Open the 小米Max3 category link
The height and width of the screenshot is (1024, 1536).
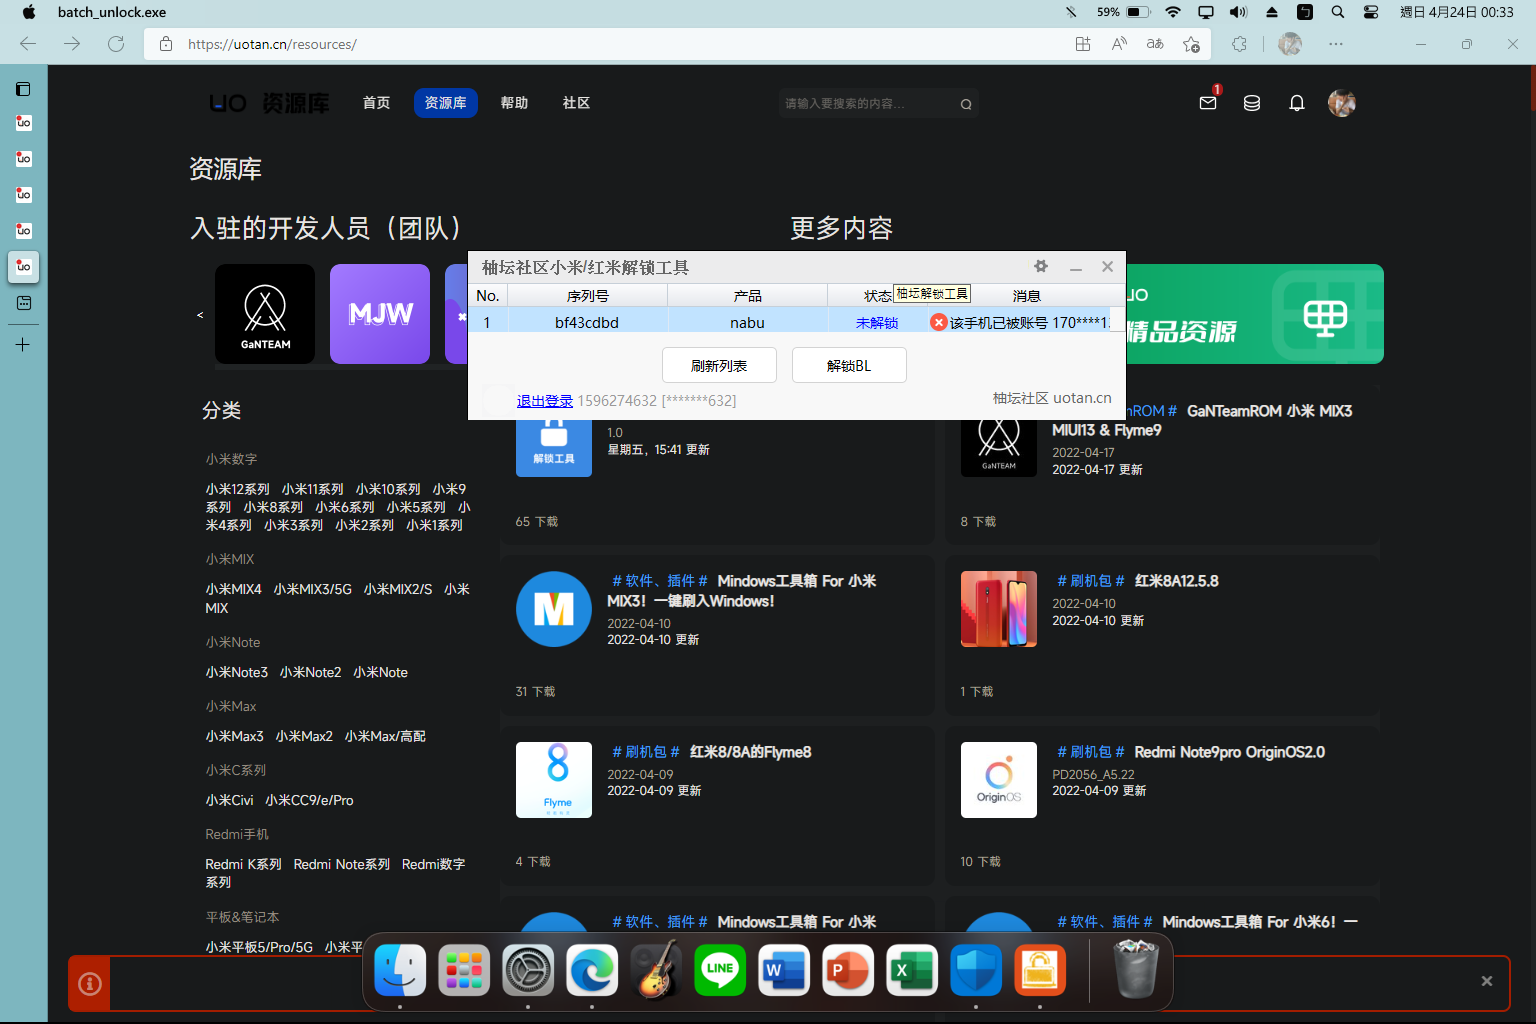234,736
